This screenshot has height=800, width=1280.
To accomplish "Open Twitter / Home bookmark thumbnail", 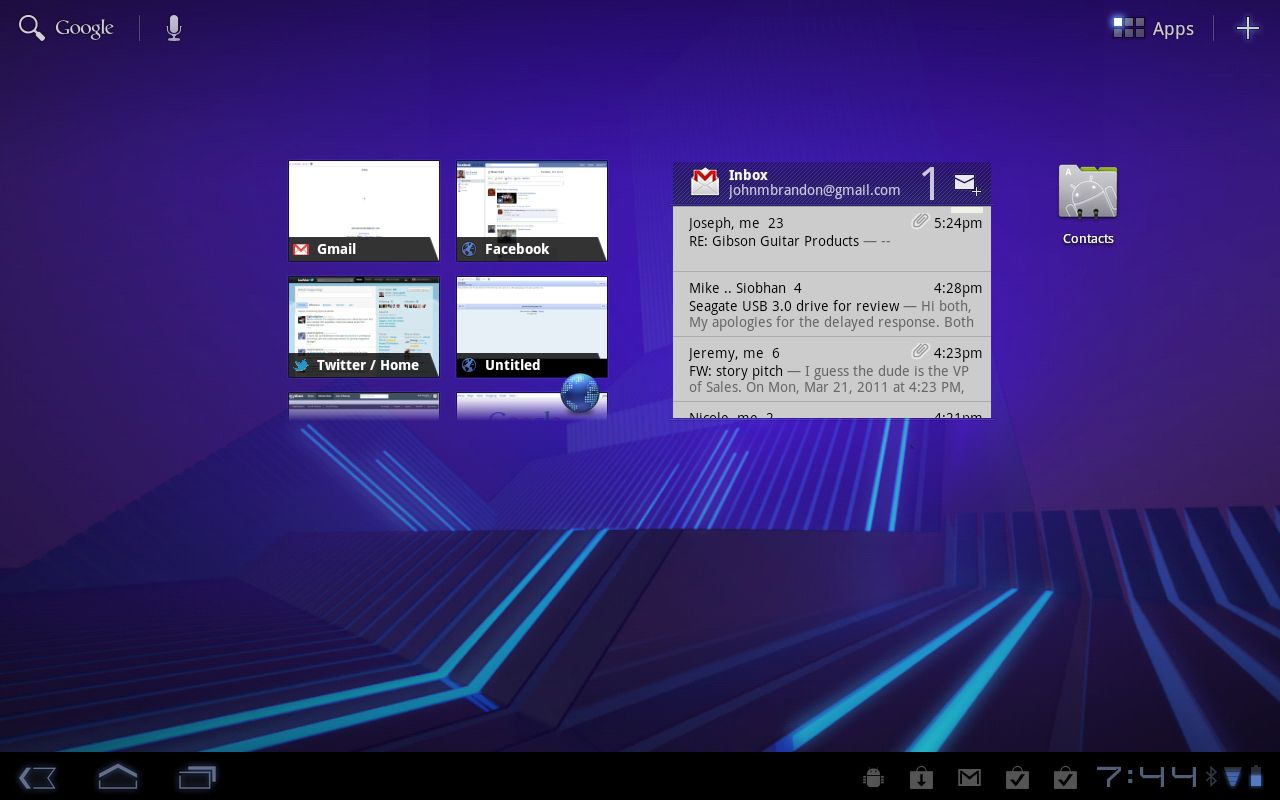I will 364,327.
